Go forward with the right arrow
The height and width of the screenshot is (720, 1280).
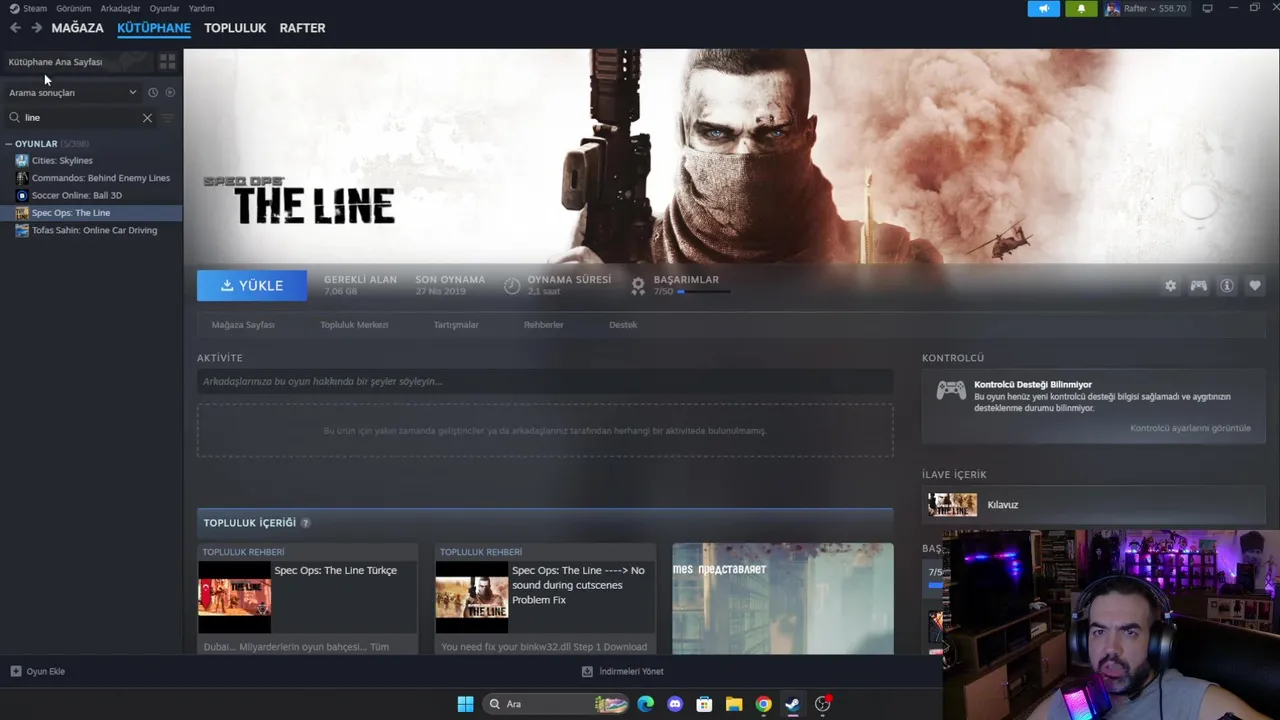(x=37, y=28)
